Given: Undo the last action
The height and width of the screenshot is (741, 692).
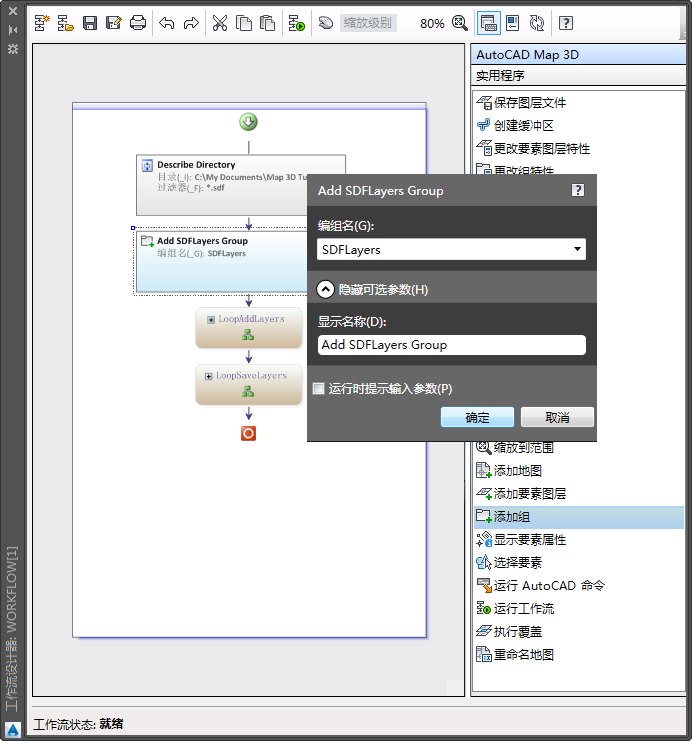Looking at the screenshot, I should (166, 23).
